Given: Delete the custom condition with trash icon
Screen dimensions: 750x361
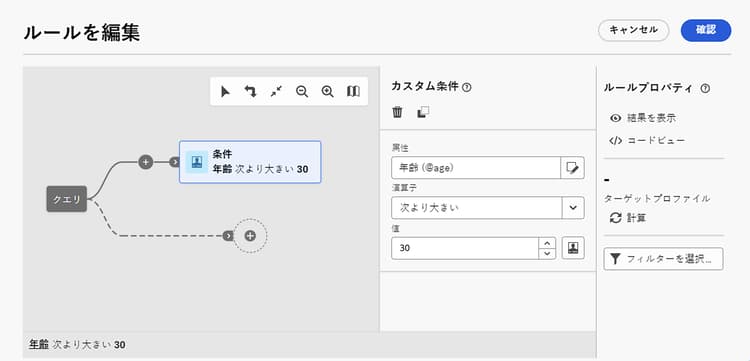Looking at the screenshot, I should click(397, 112).
